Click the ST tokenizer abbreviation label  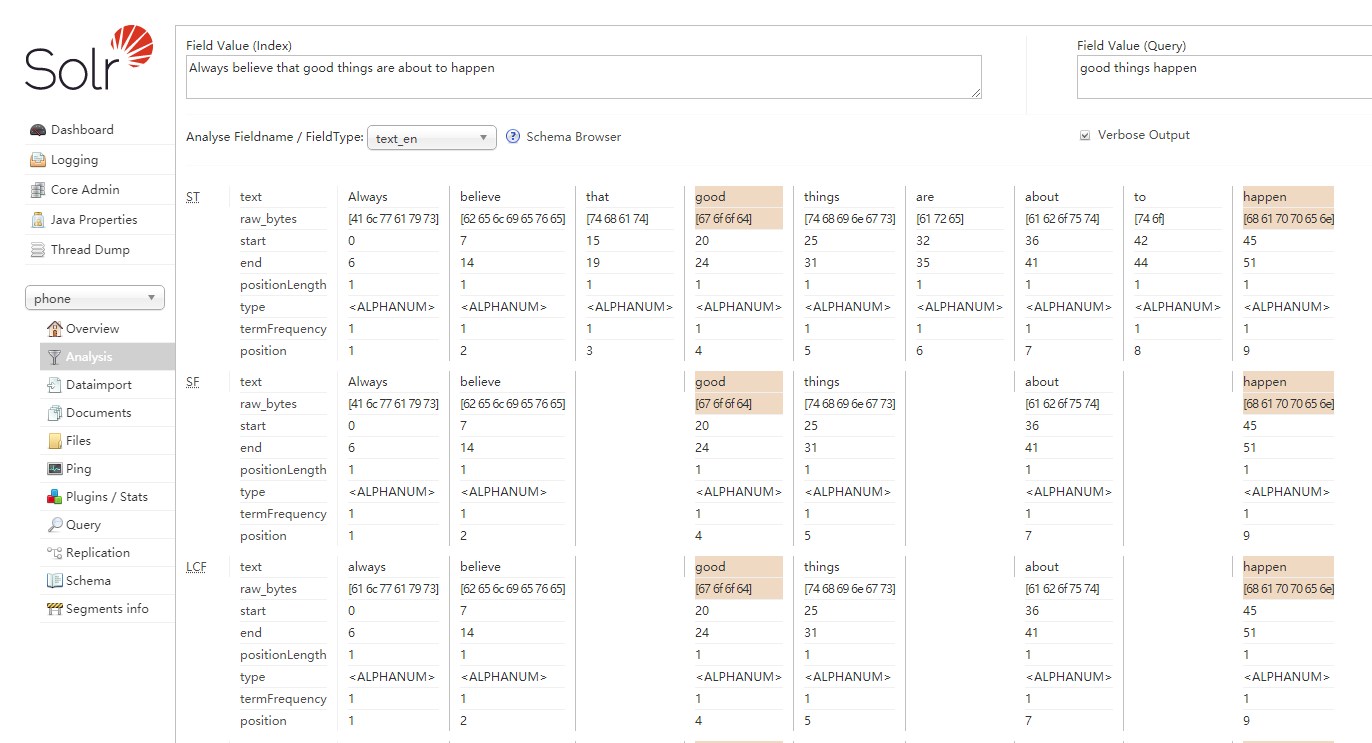coord(192,197)
